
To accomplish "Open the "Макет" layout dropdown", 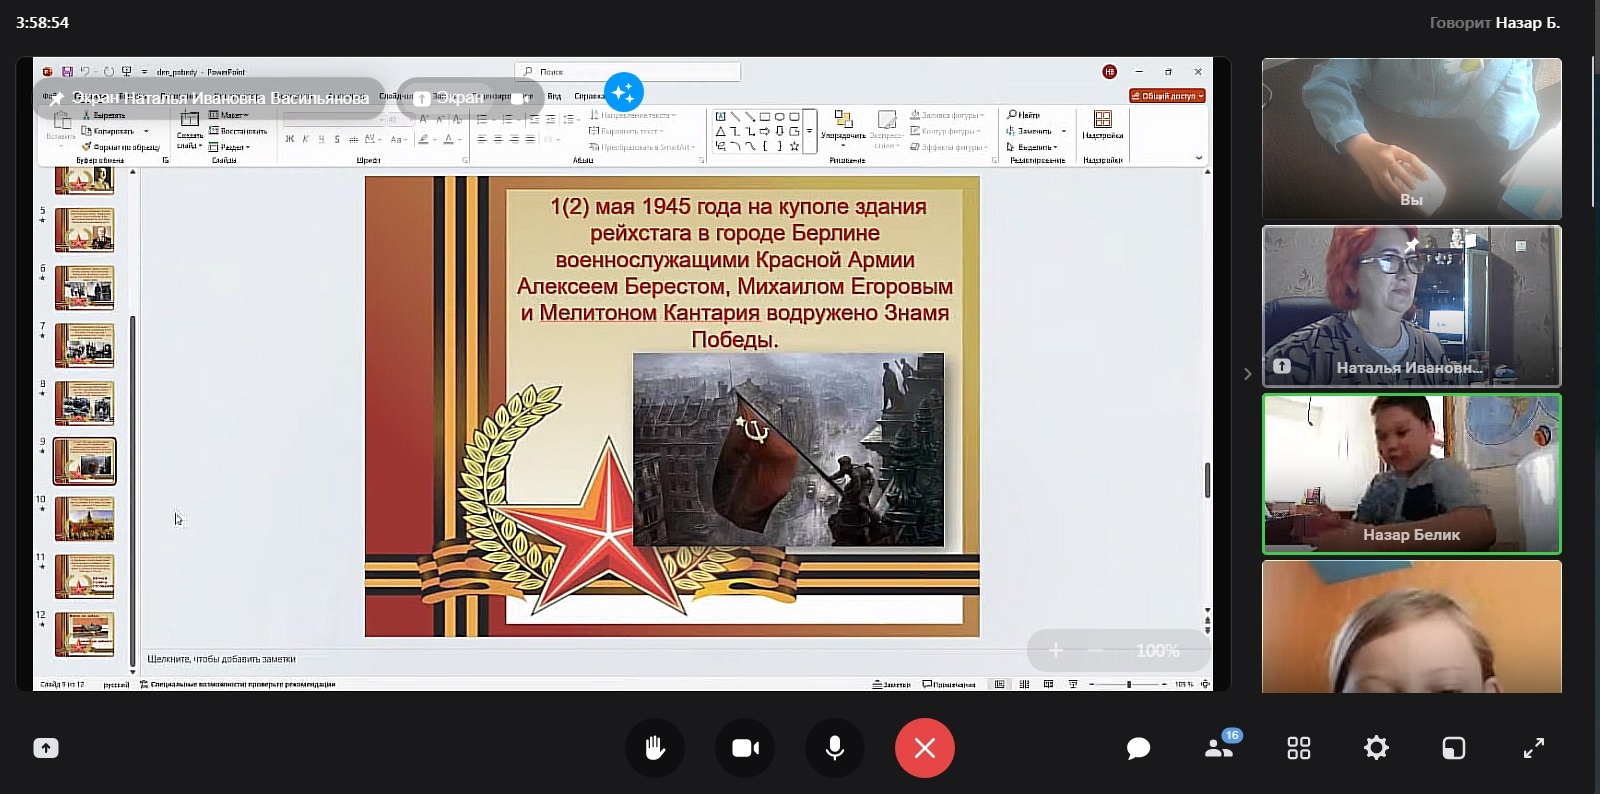I will click(x=229, y=116).
